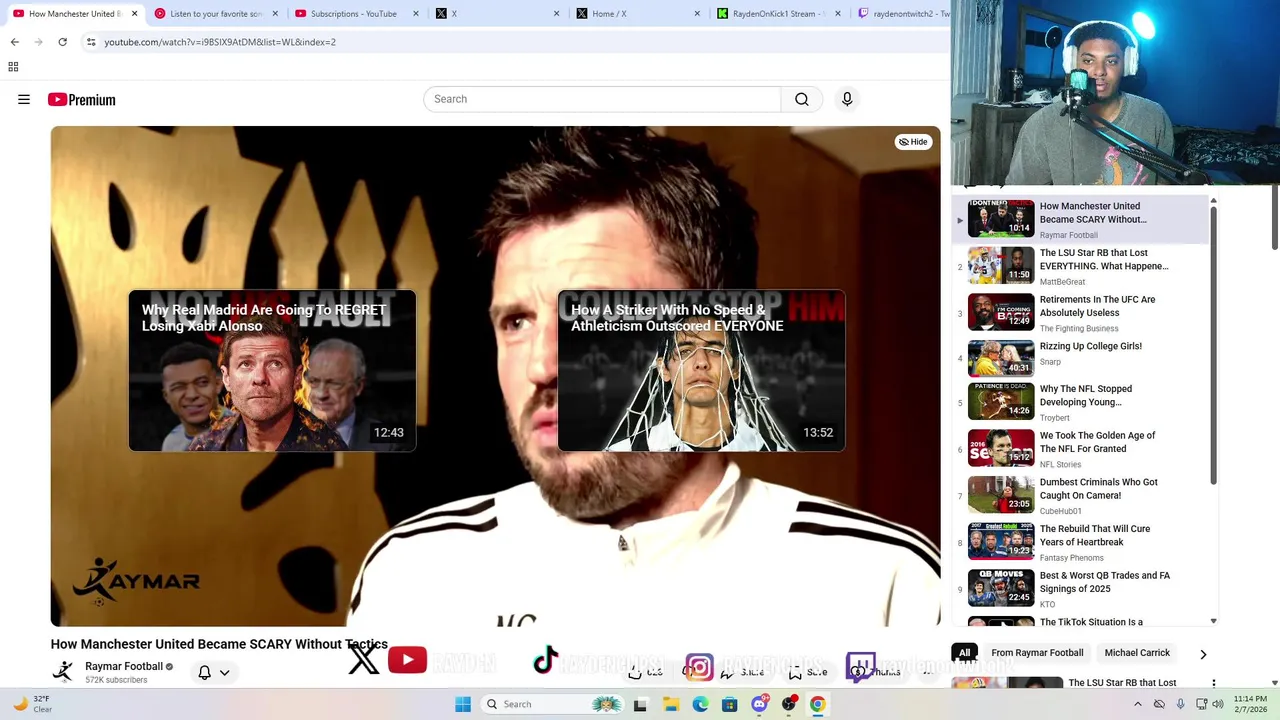
Task: Select the current 'How Manchester United' playlist item
Action: (x=1080, y=220)
